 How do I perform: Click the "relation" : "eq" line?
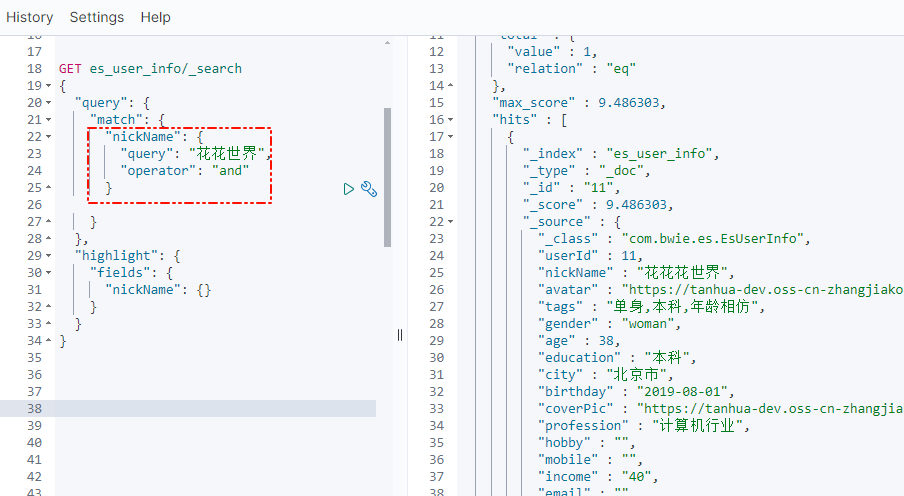point(571,69)
